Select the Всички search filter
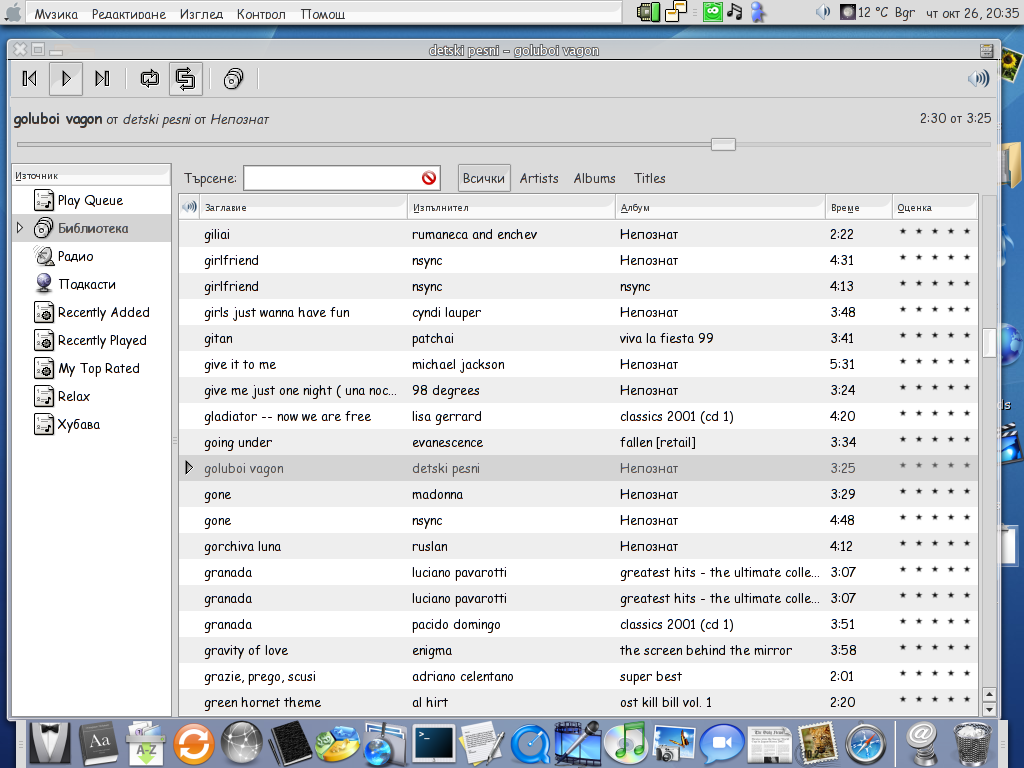This screenshot has height=768, width=1024. 484,178
